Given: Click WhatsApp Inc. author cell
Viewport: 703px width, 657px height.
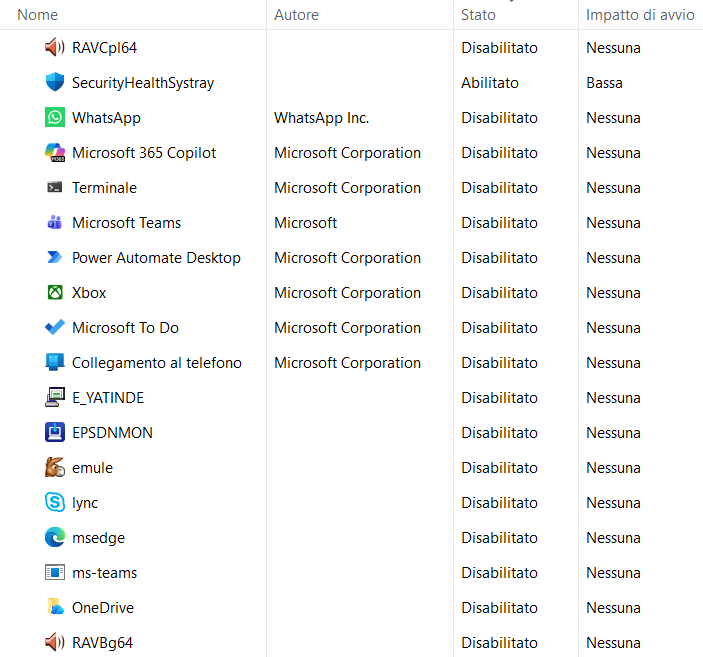Looking at the screenshot, I should (x=321, y=117).
